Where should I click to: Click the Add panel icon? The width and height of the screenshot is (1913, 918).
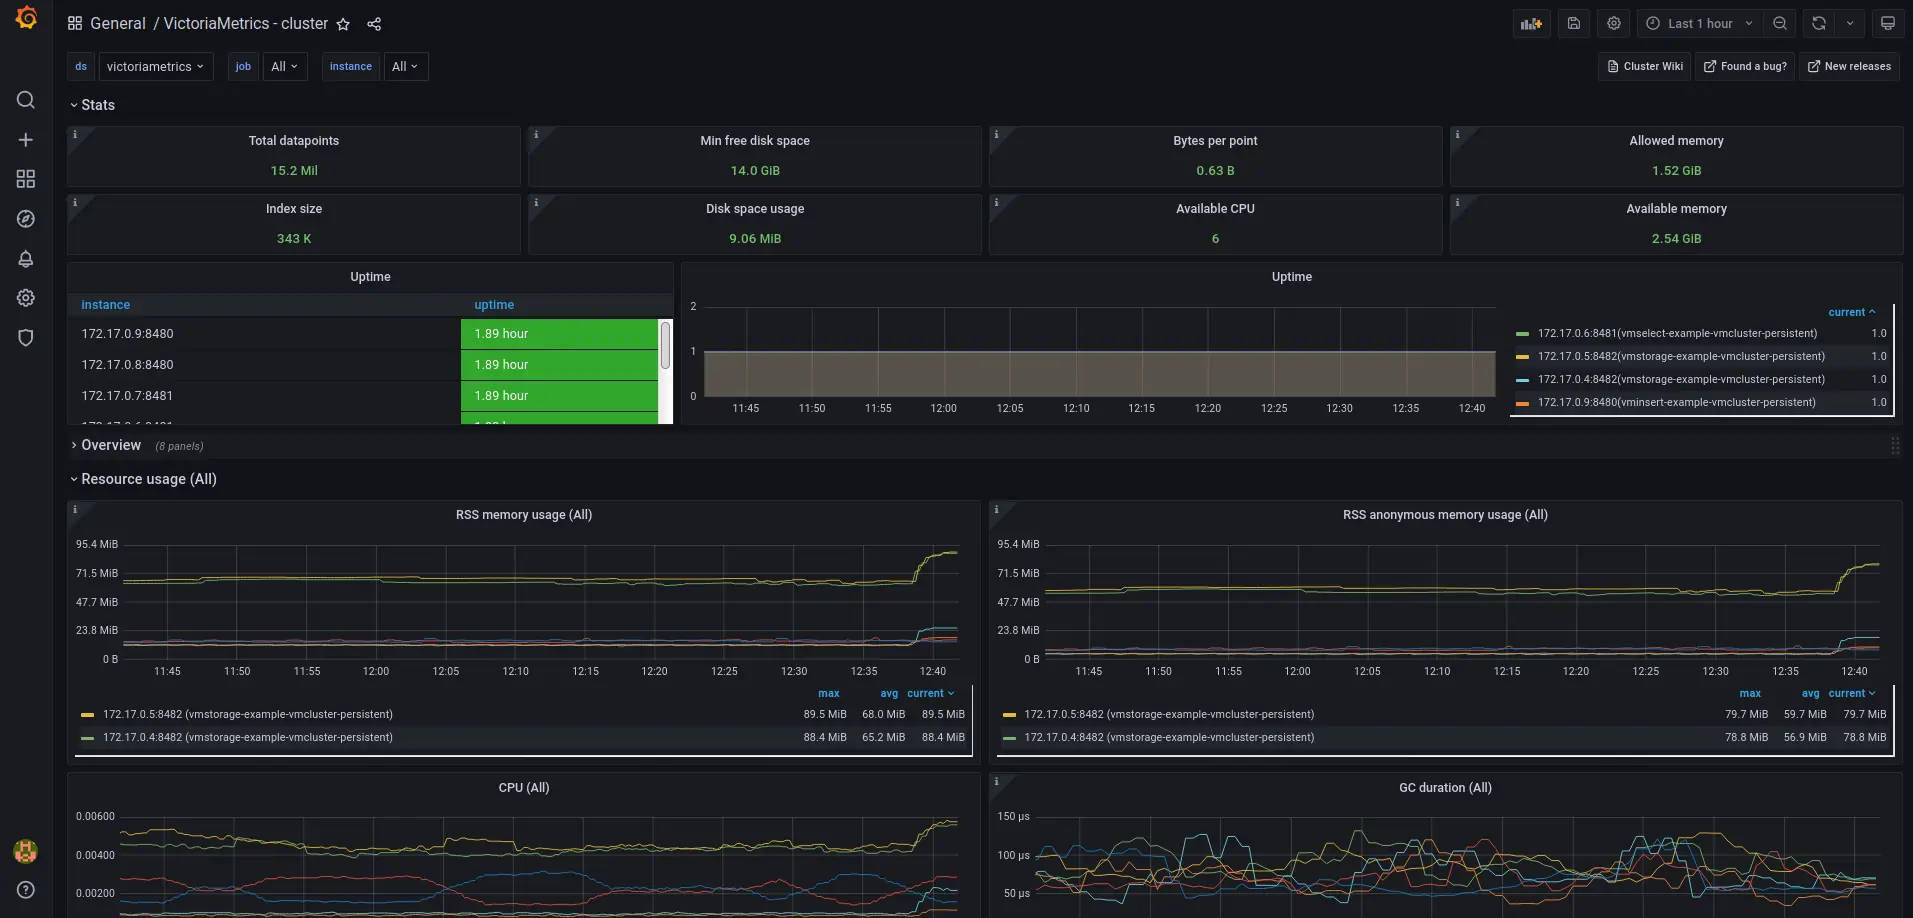1531,24
